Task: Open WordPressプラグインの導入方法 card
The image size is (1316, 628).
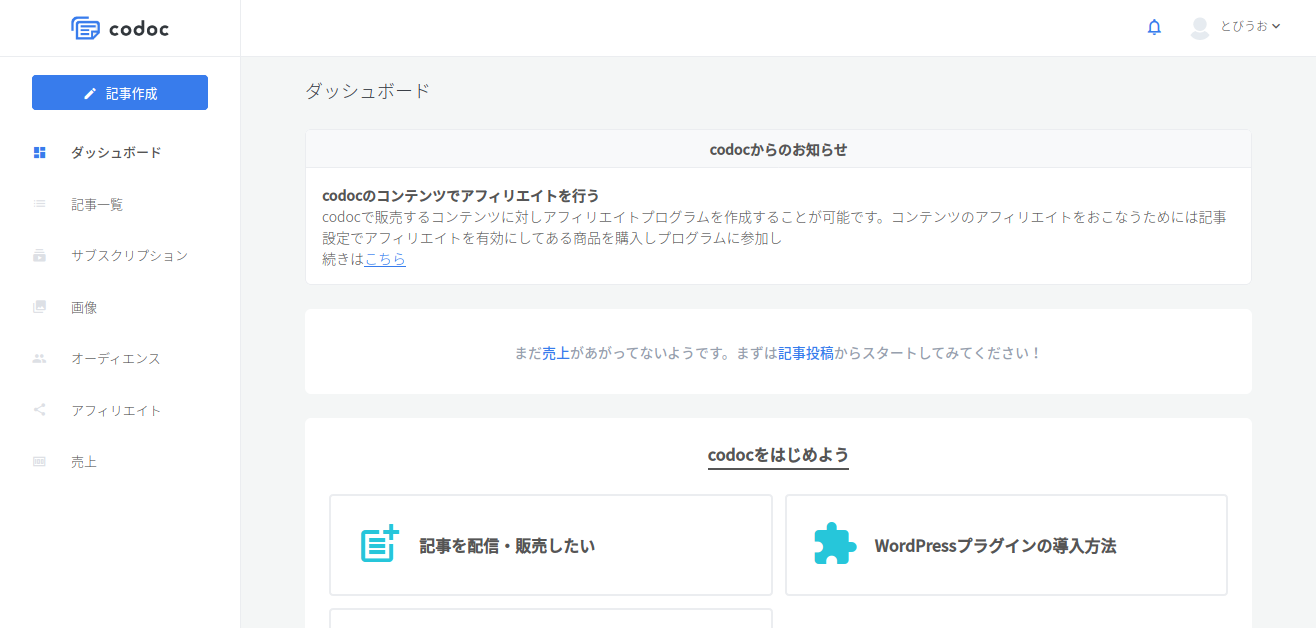Action: click(1006, 545)
